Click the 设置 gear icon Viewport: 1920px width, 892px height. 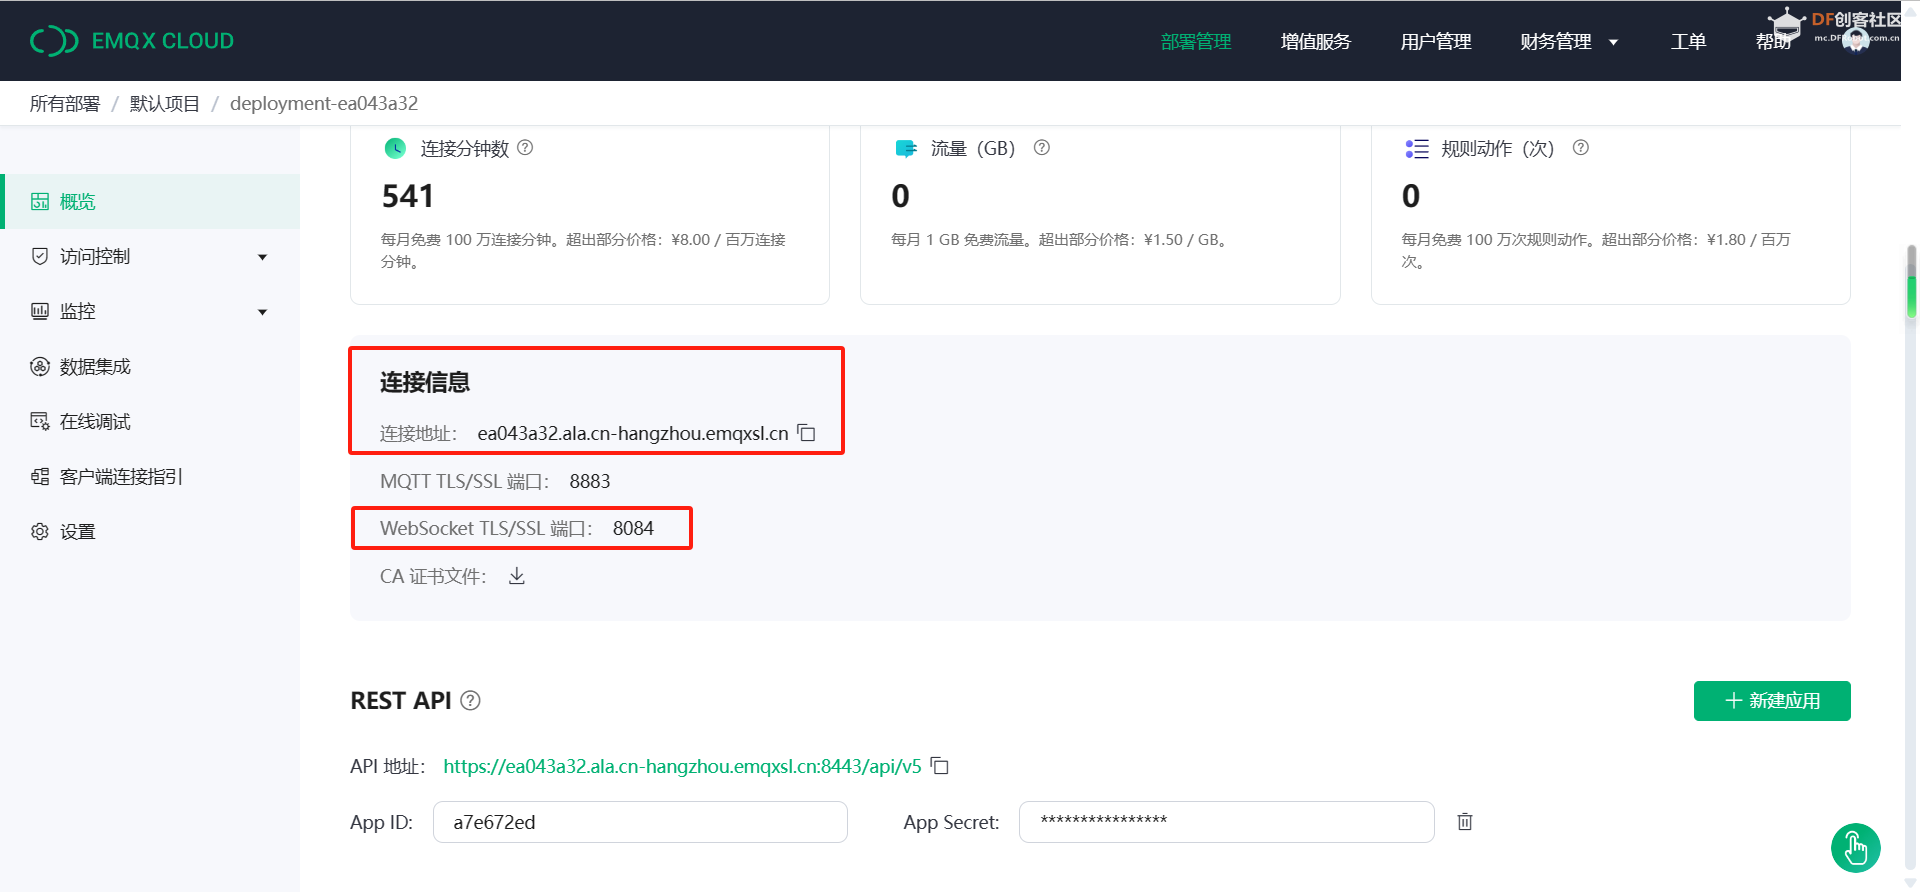40,532
